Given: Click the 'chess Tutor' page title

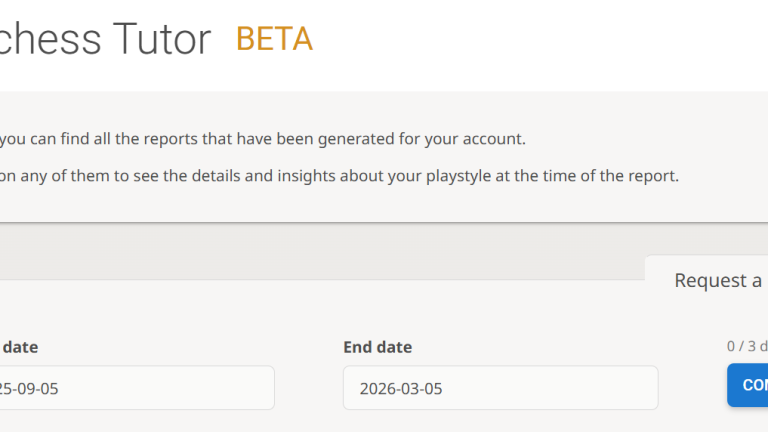Looking at the screenshot, I should point(105,40).
